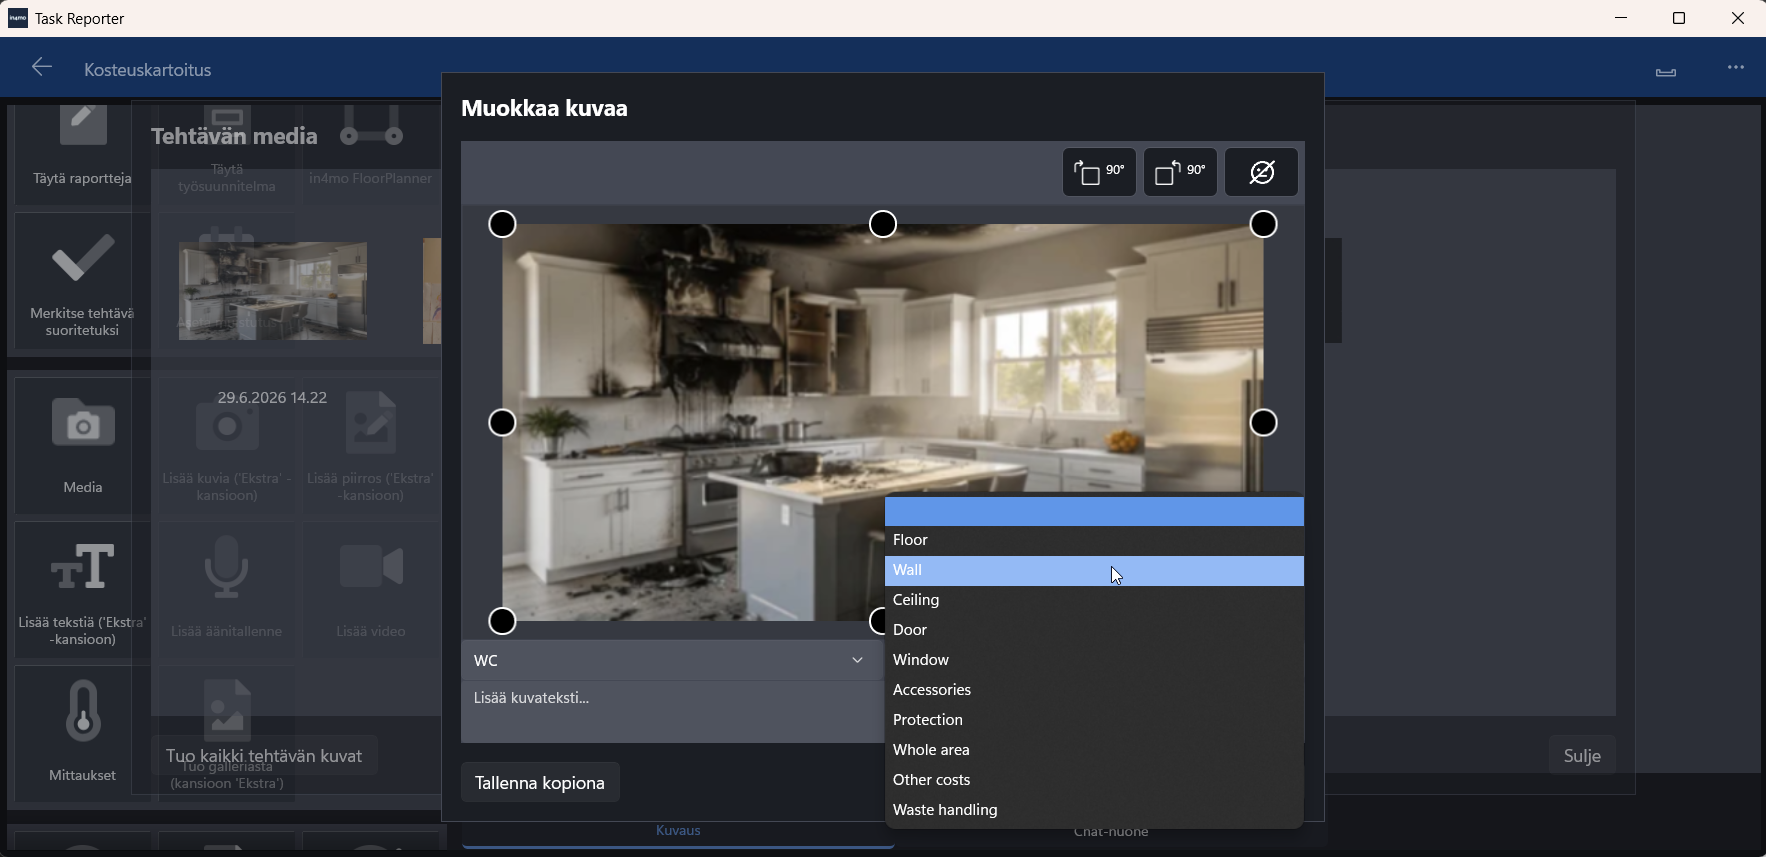Click the bottom-left corner crop handle
Screen dimensions: 1766x857
[x=503, y=621]
